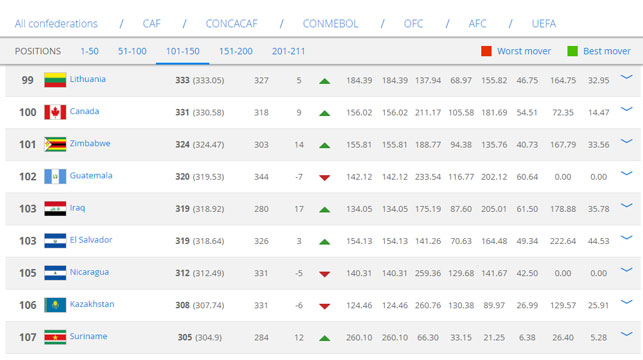Show positions 151-200
This screenshot has width=643, height=360.
point(236,51)
